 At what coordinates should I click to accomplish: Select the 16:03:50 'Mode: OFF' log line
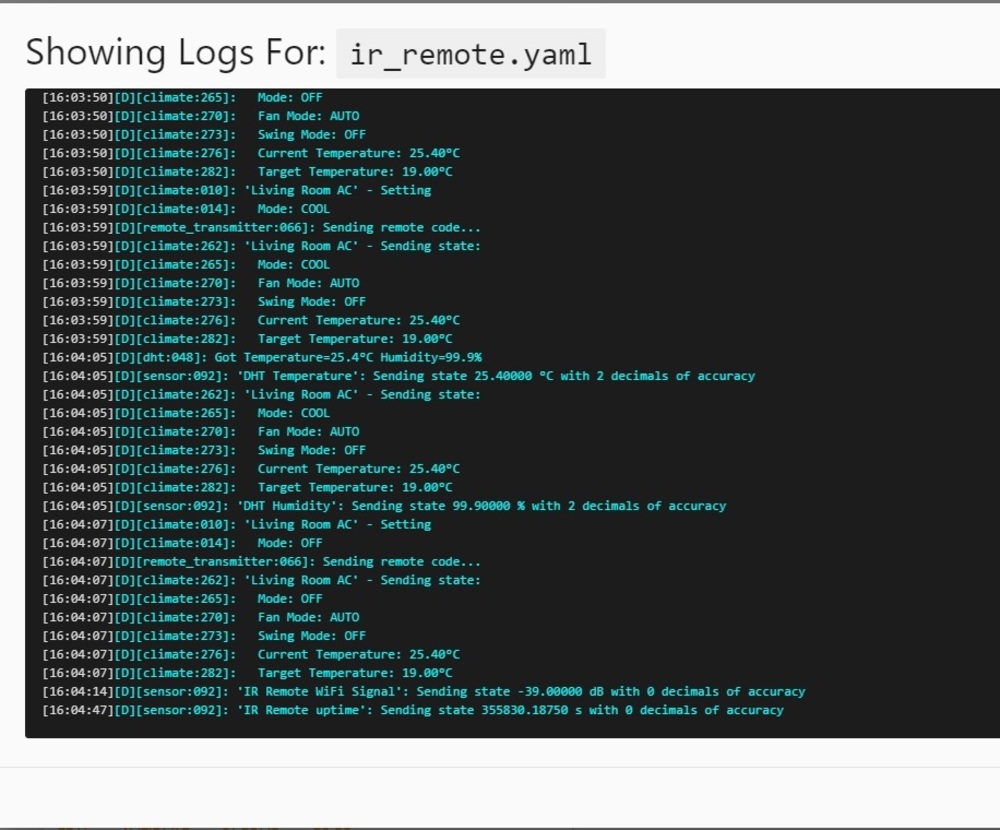(x=182, y=98)
